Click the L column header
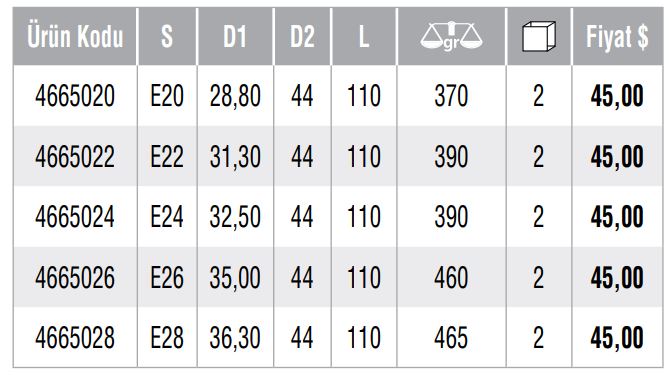 coord(364,36)
